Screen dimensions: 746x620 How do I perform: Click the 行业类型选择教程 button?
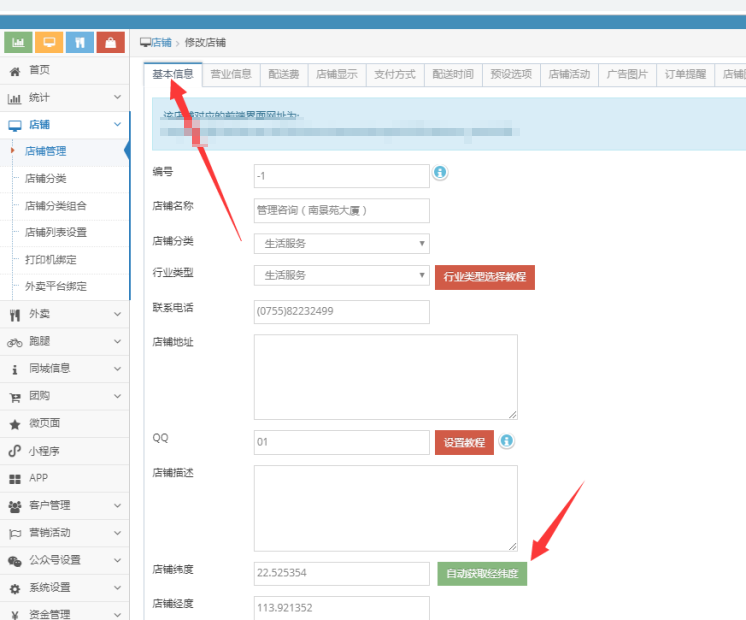[x=484, y=277]
